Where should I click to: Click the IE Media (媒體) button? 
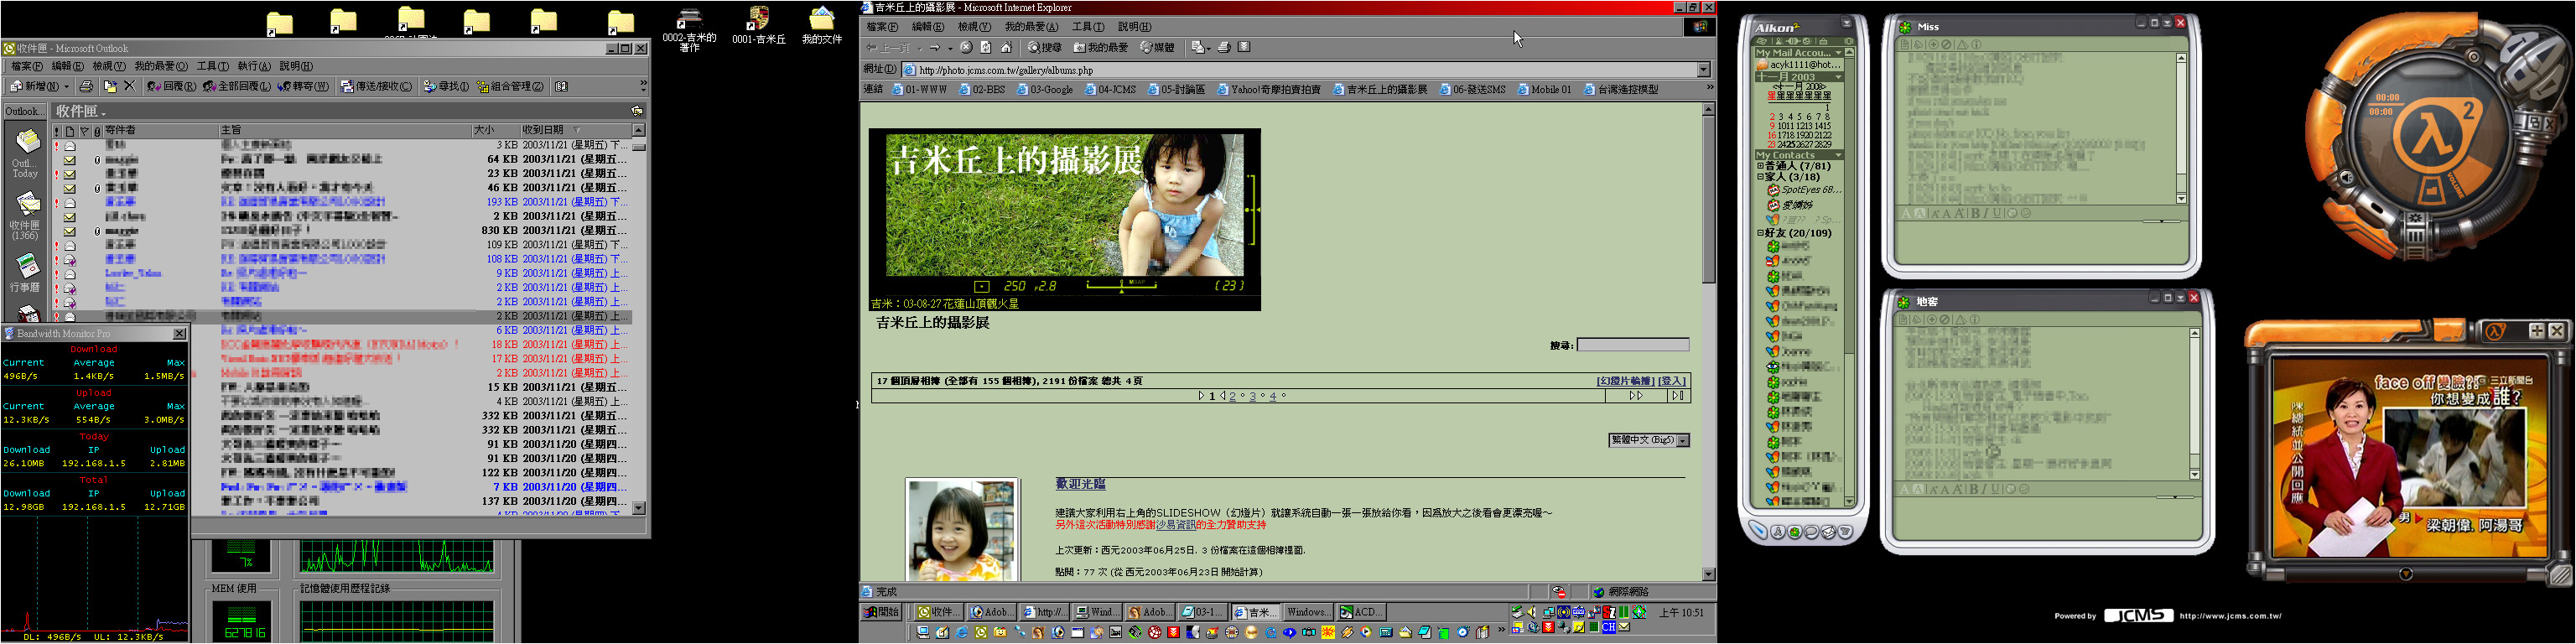(x=1157, y=47)
